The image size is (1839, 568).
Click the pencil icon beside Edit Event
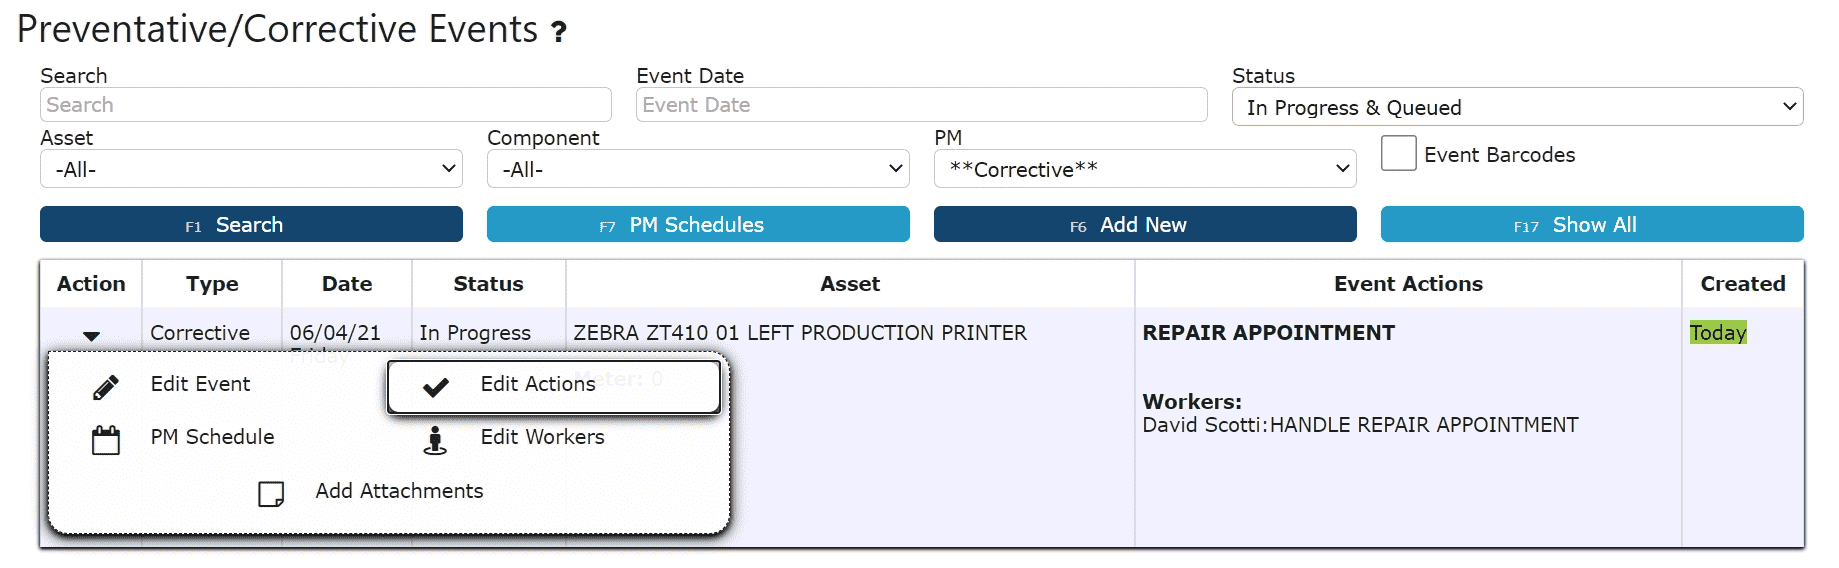[x=106, y=387]
